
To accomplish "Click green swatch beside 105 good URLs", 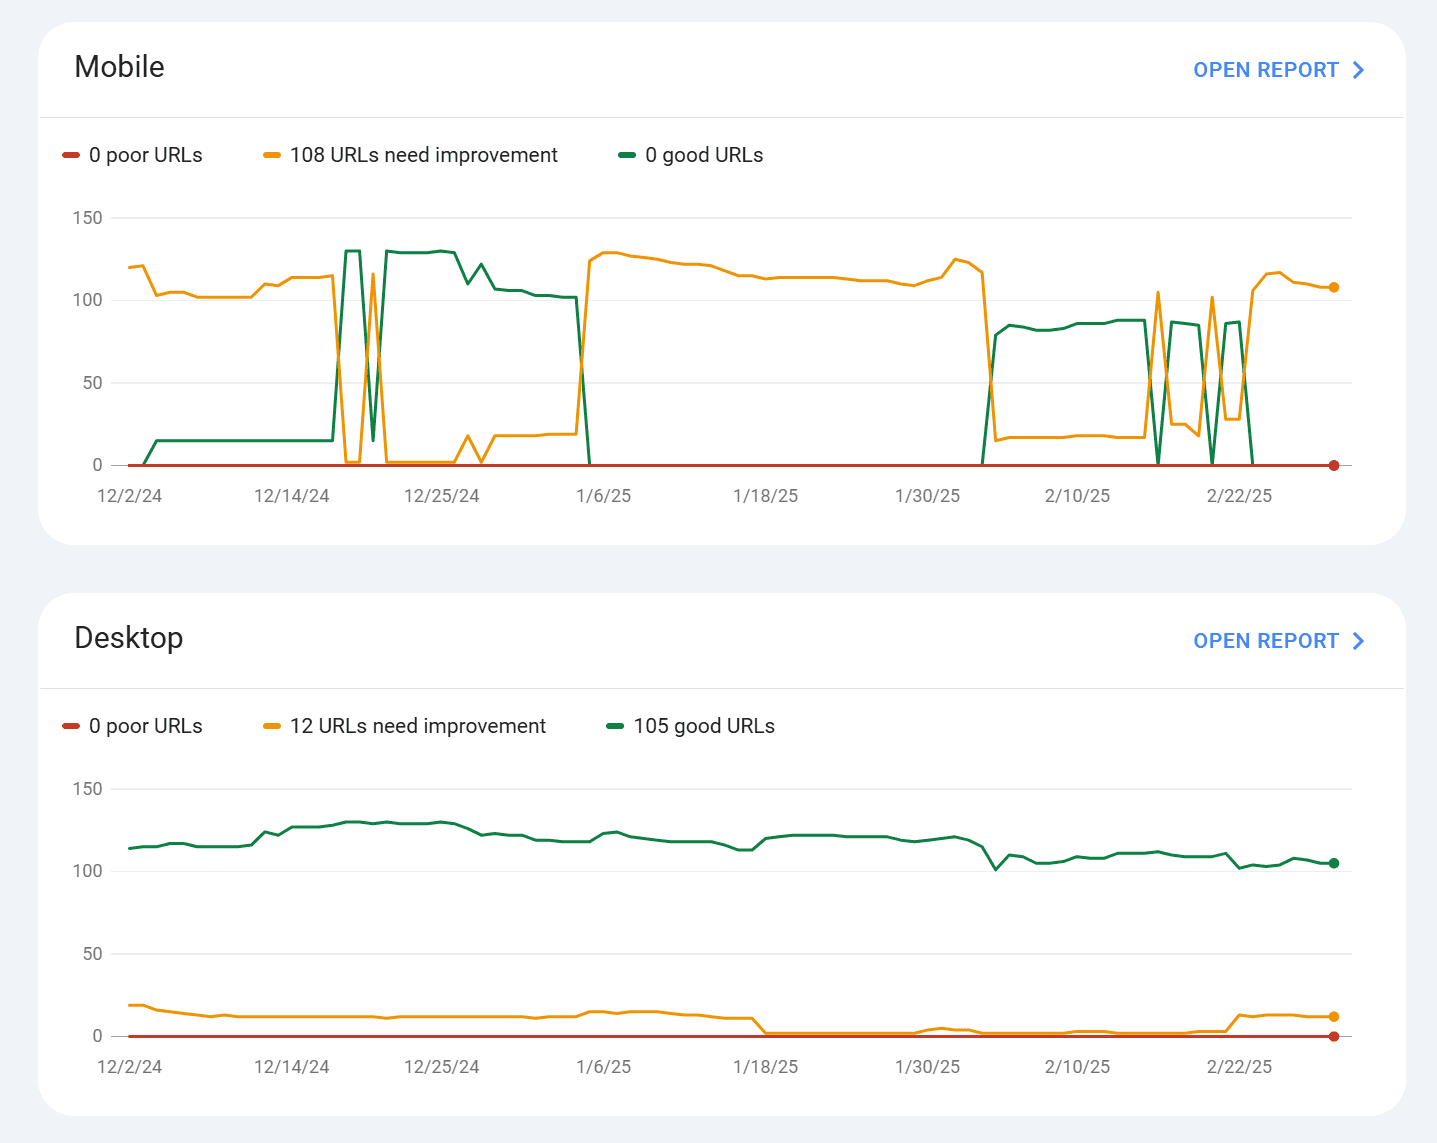I will [616, 726].
